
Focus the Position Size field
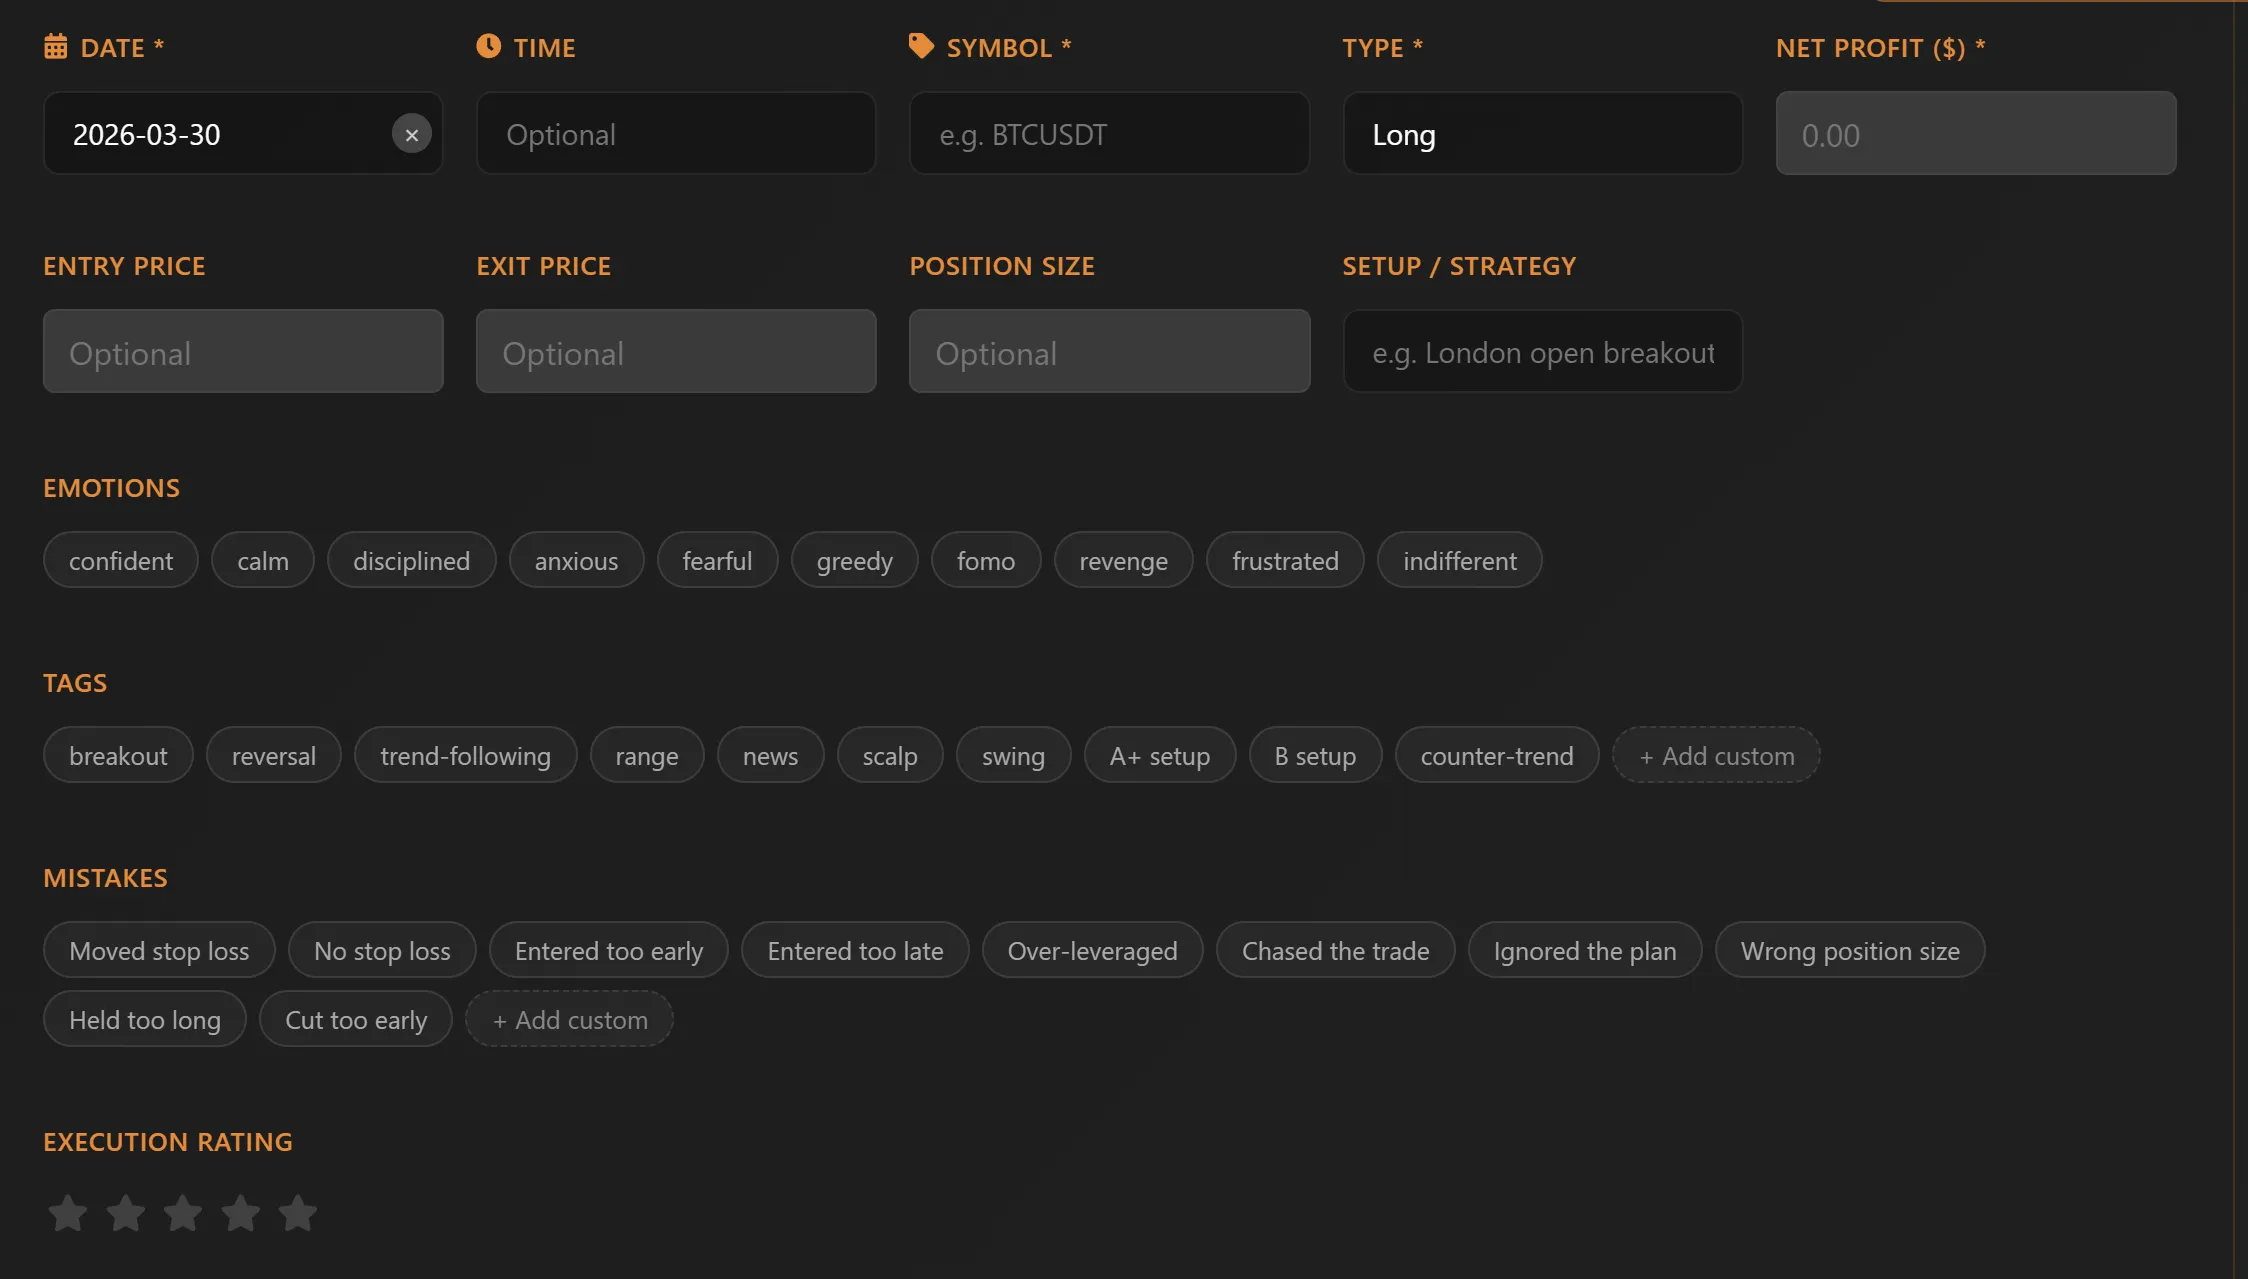coord(1110,351)
